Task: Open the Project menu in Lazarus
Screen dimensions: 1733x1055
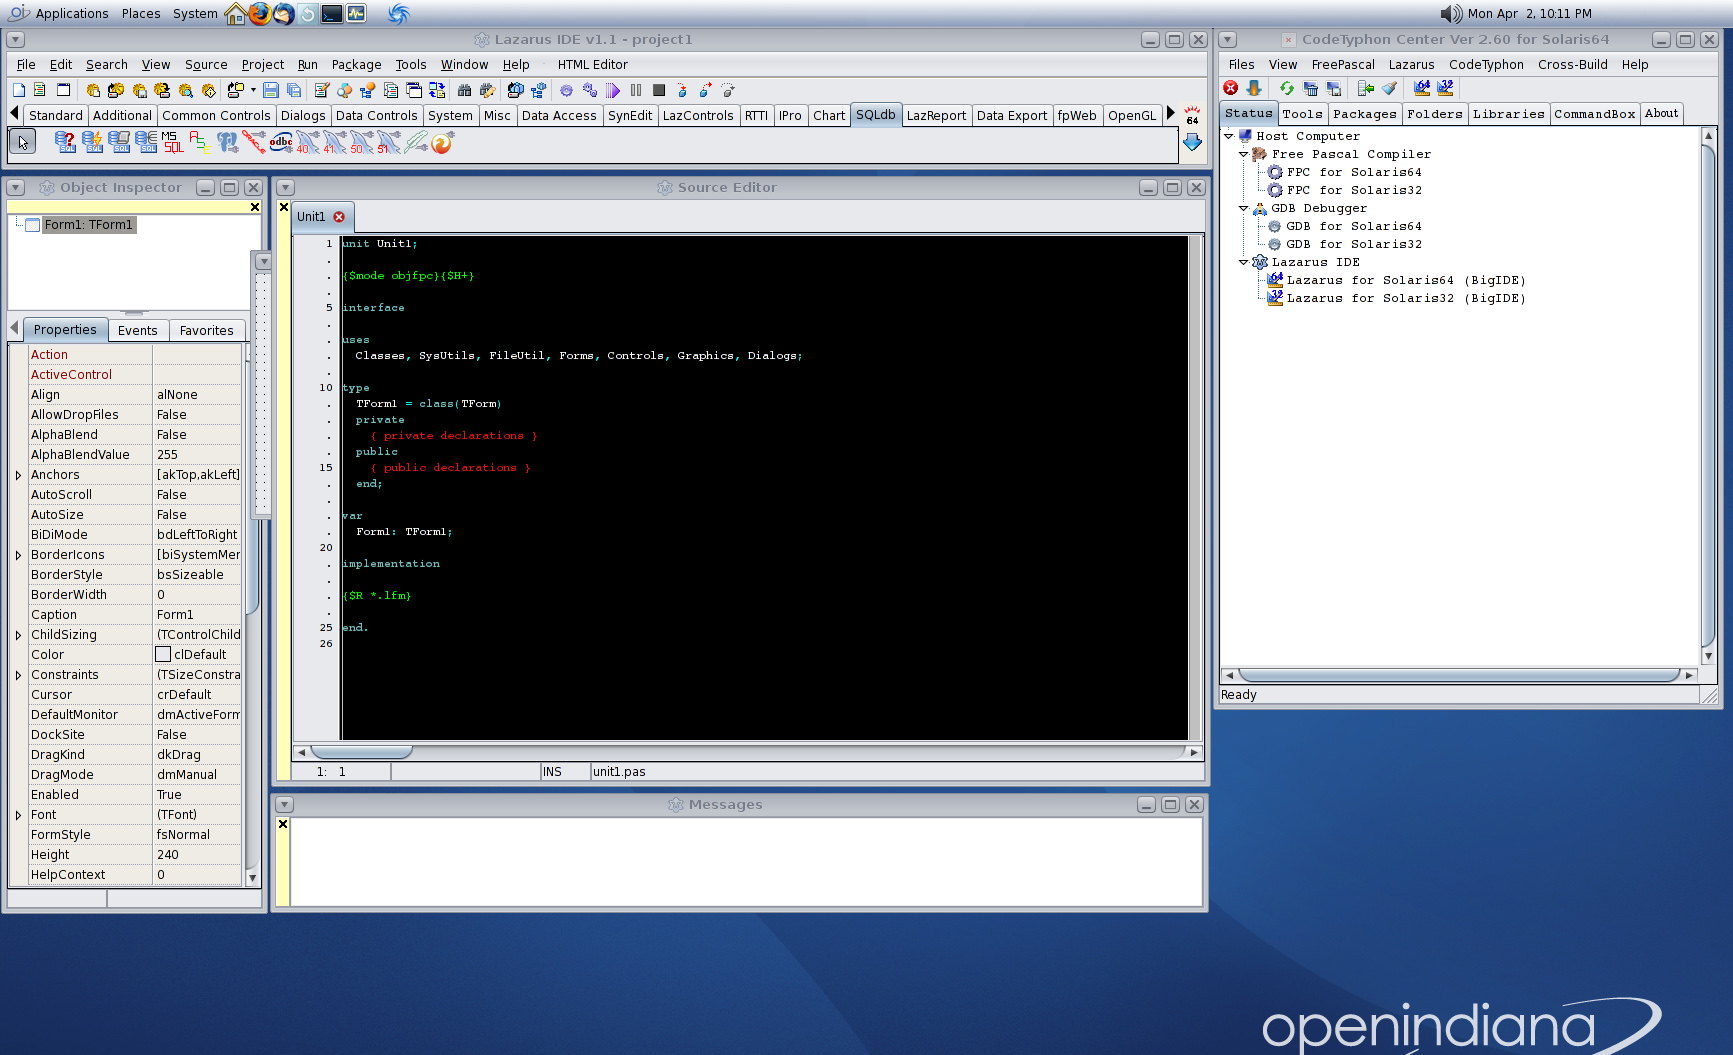Action: [x=263, y=64]
